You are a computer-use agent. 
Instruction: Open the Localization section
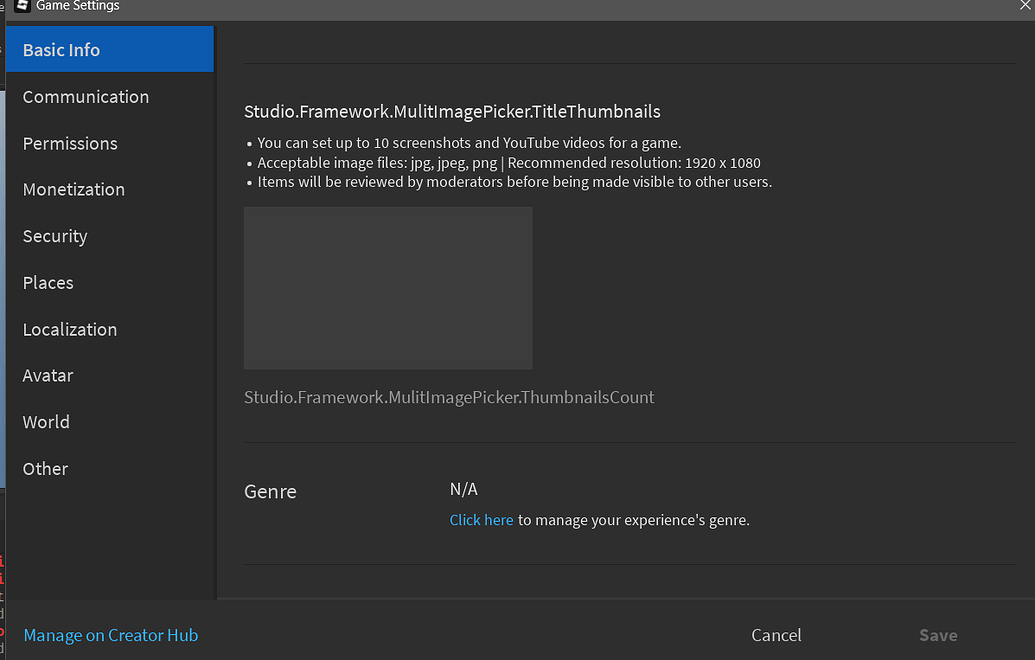[x=69, y=329]
